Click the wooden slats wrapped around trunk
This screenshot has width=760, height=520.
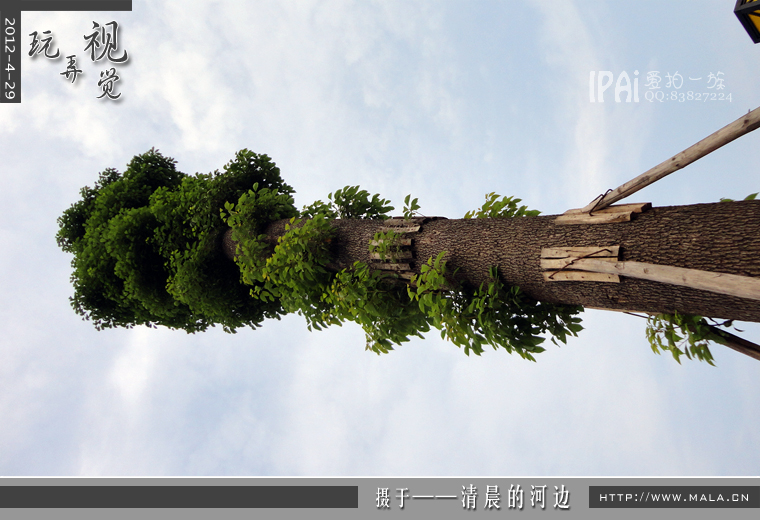(x=393, y=247)
